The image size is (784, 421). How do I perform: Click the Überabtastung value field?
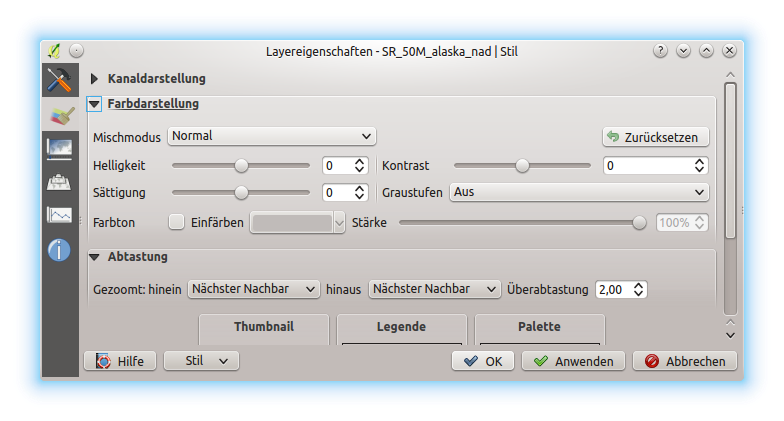612,289
